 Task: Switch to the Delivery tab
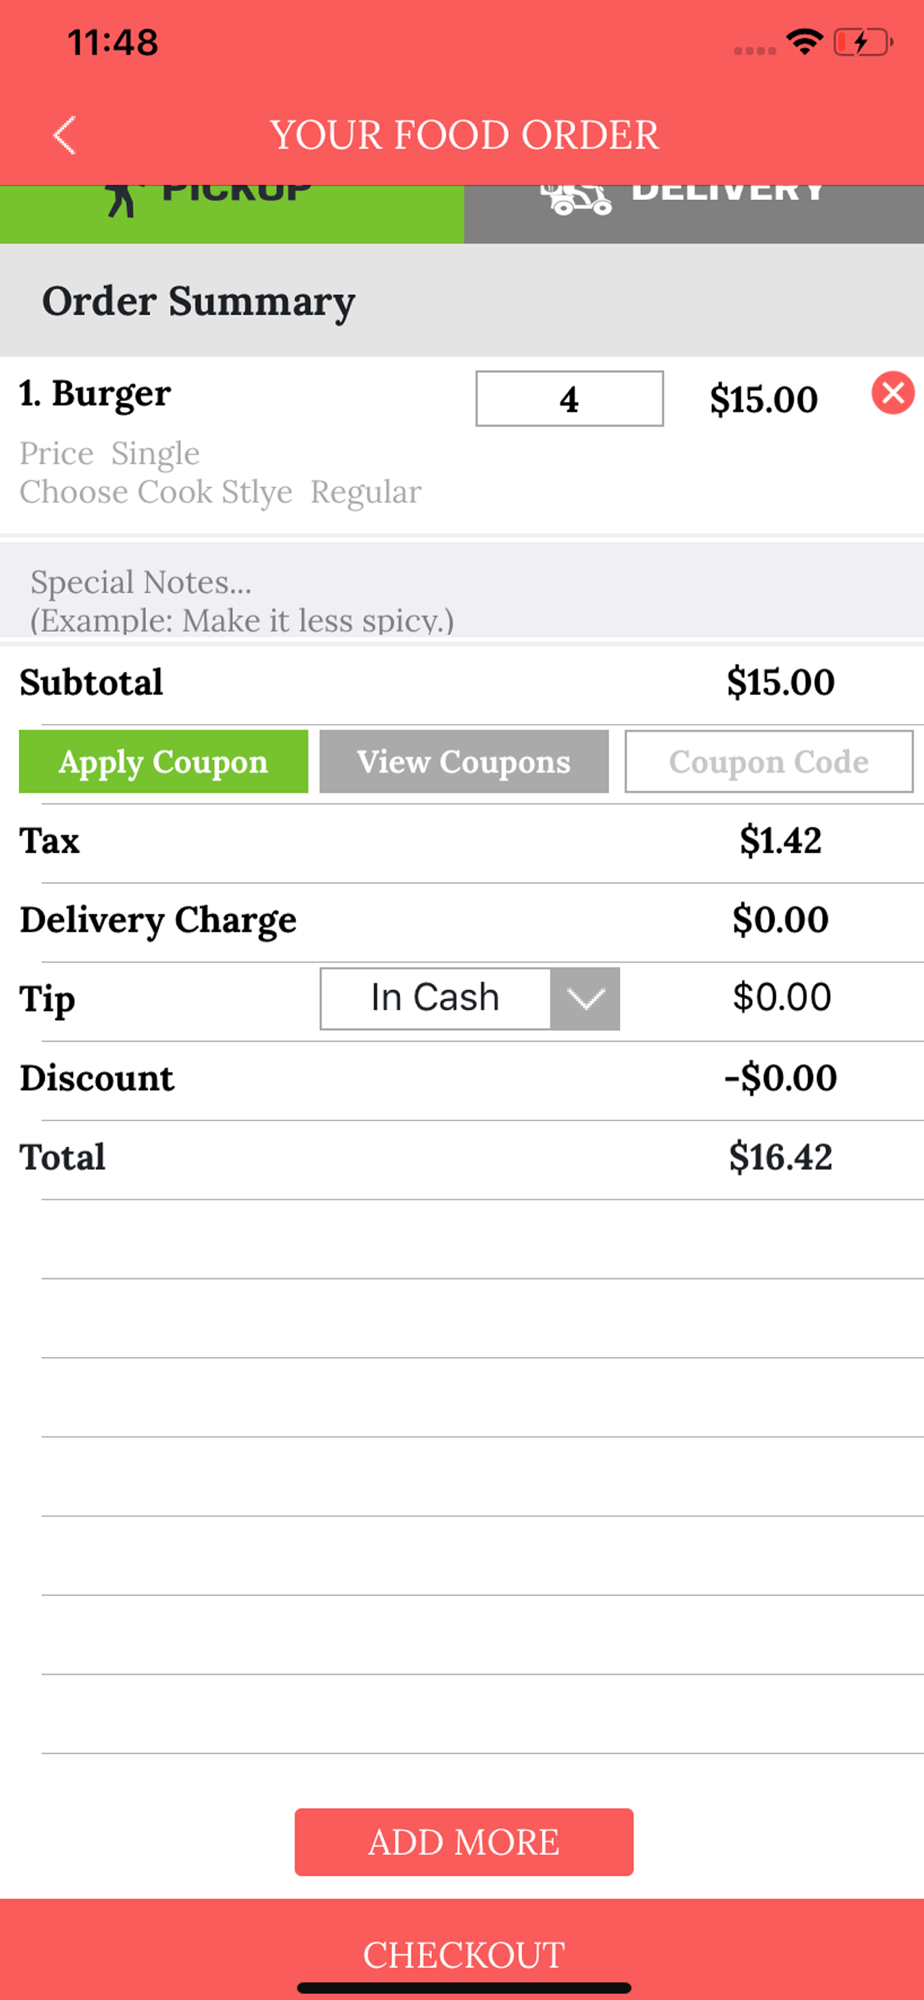click(x=694, y=214)
